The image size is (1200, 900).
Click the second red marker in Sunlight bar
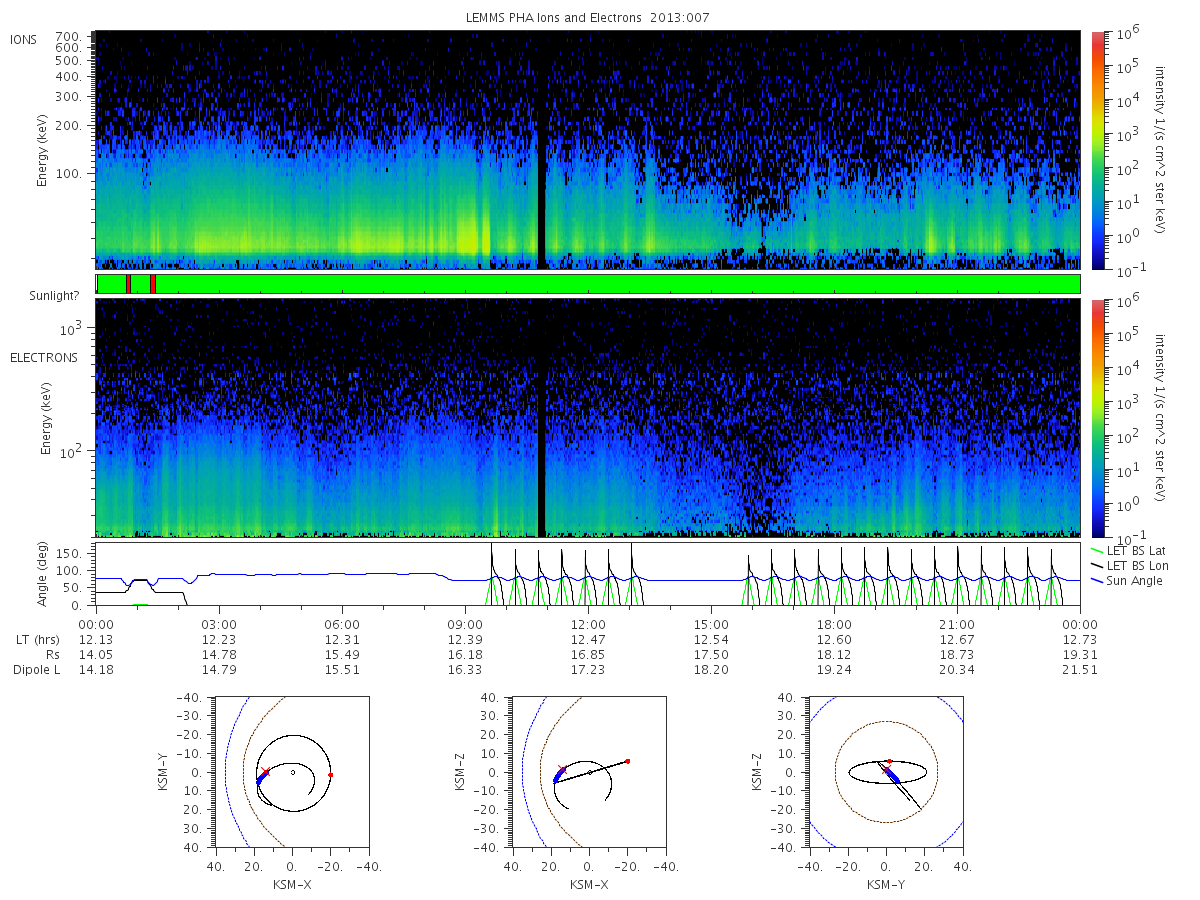click(x=152, y=284)
